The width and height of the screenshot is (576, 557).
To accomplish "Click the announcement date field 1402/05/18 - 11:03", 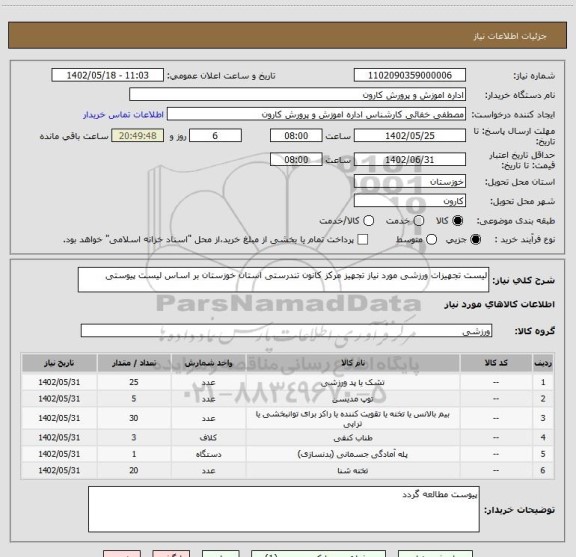I will pyautogui.click(x=108, y=75).
